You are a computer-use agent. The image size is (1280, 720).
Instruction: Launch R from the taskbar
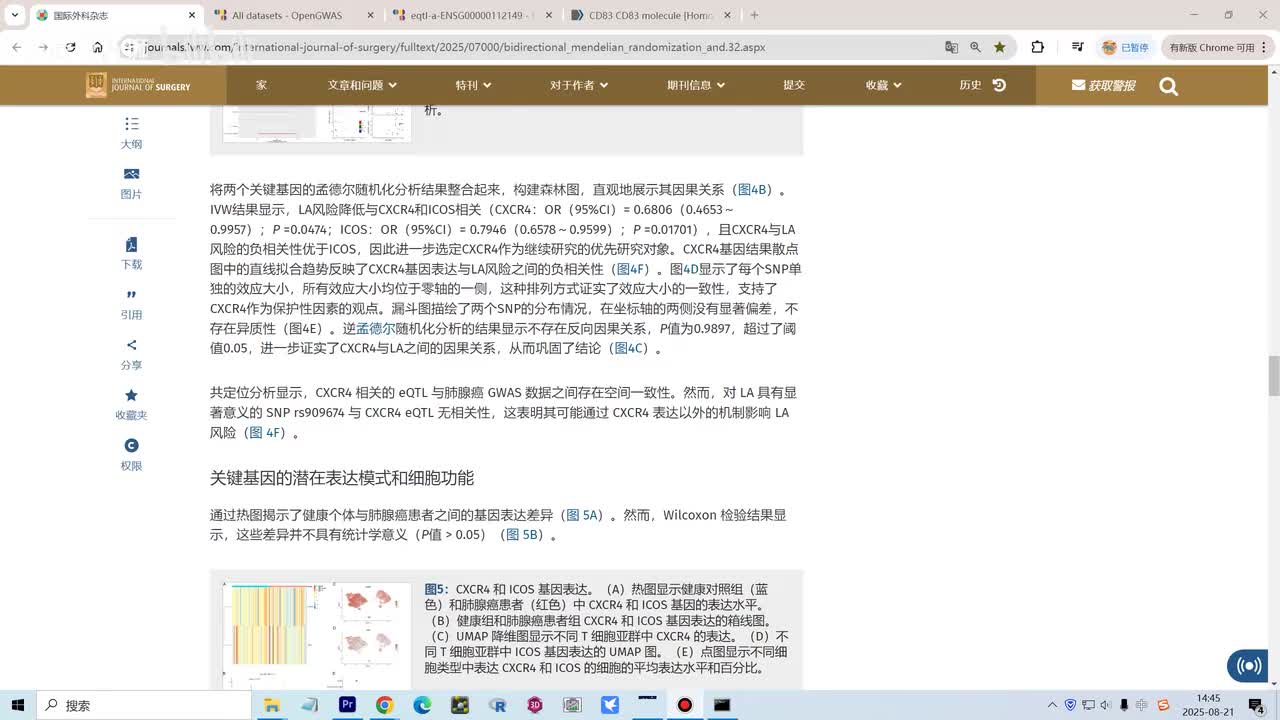[497, 705]
